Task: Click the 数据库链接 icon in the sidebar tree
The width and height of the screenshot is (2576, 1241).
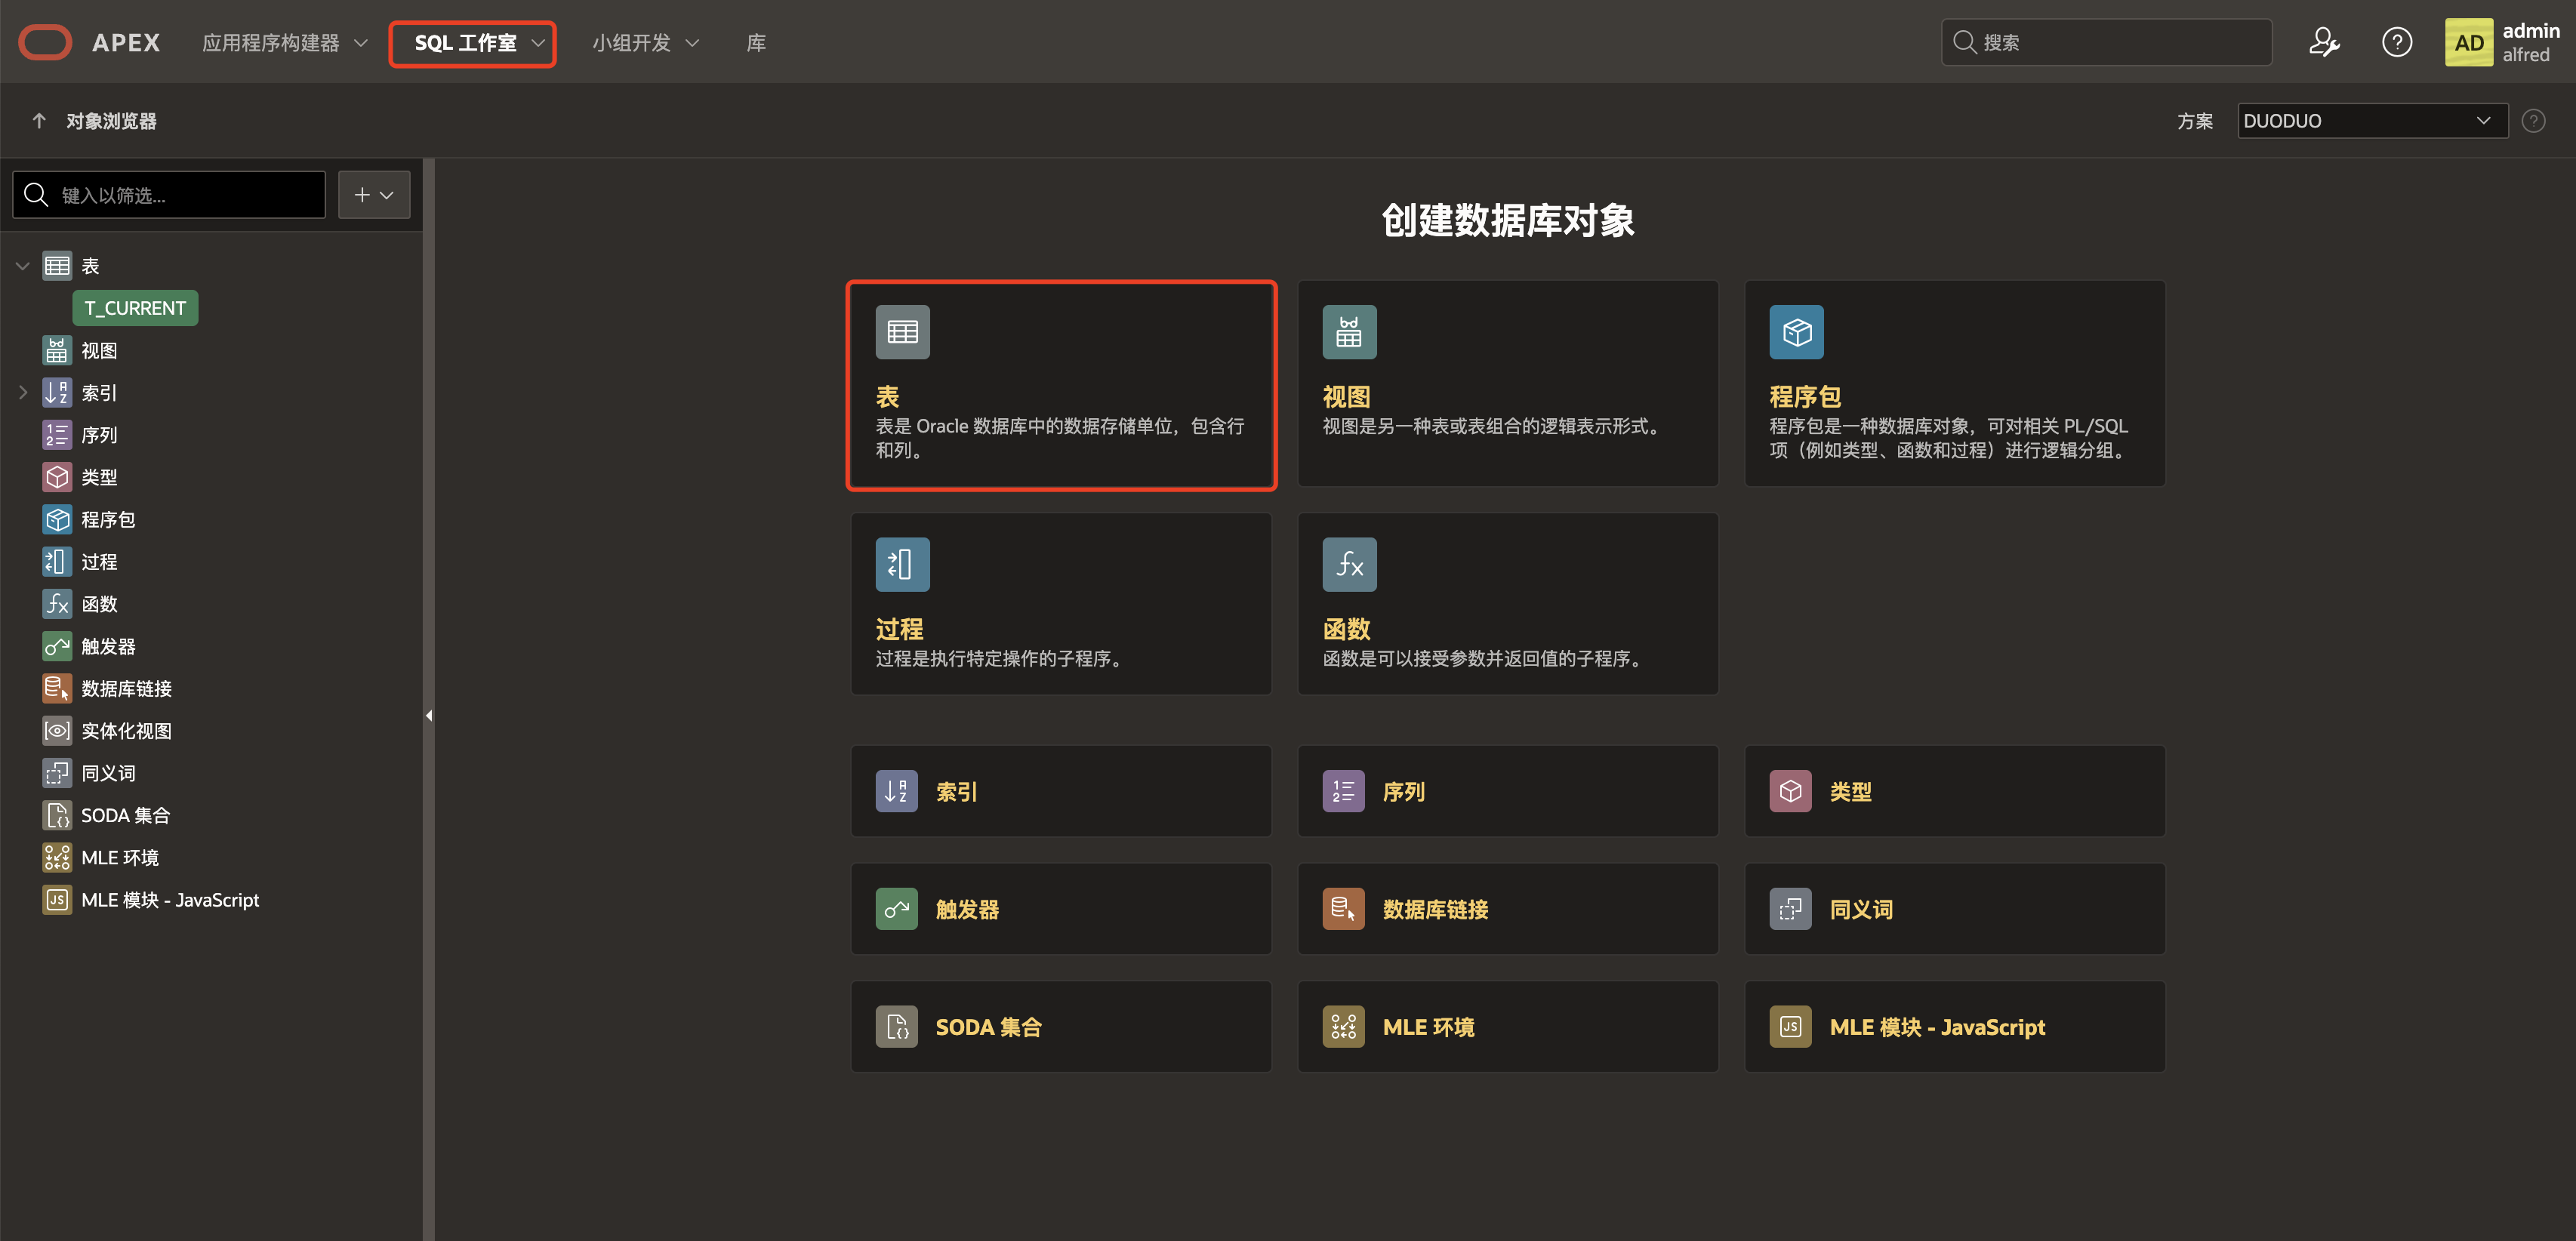Action: tap(57, 688)
